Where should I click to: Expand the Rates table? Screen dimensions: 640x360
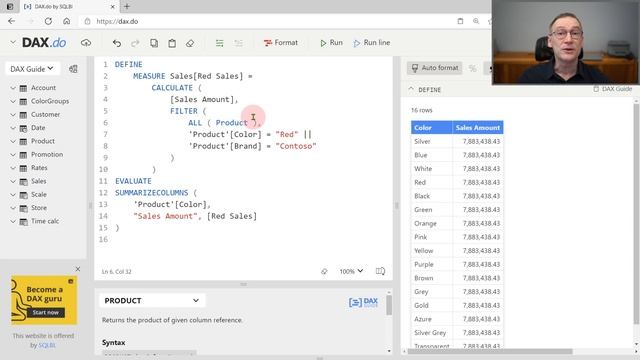tap(13, 168)
